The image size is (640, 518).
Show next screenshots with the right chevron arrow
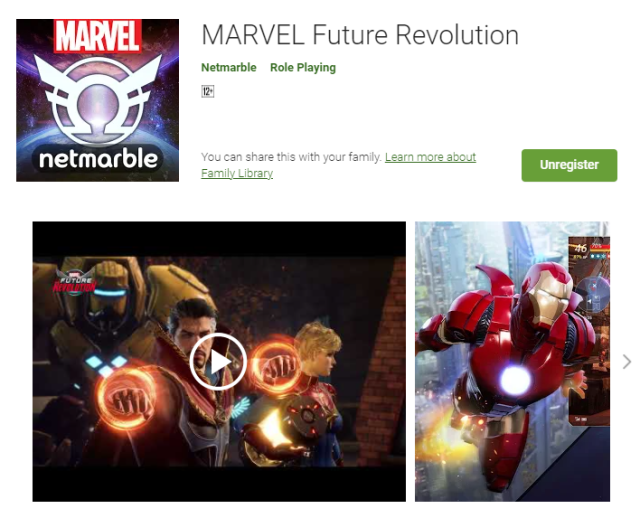(627, 362)
